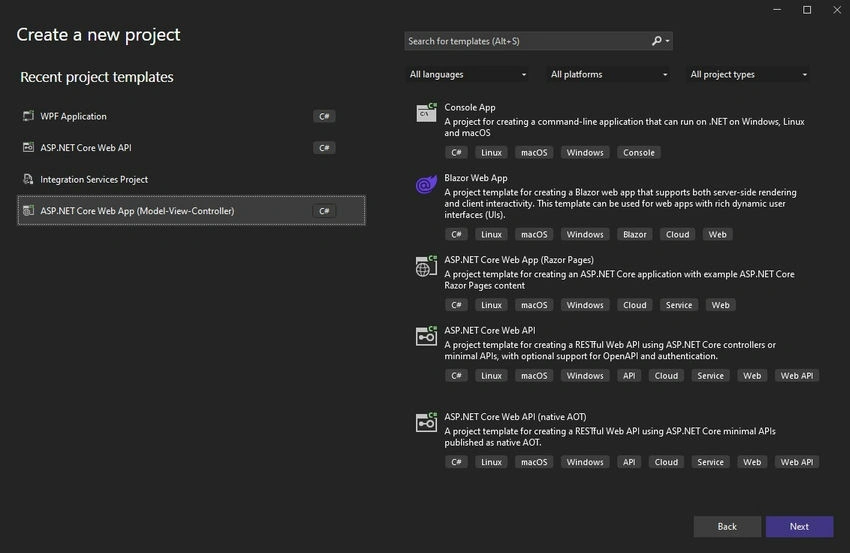
Task: Select recent ASP.NET Core Web API template
Action: pyautogui.click(x=191, y=147)
